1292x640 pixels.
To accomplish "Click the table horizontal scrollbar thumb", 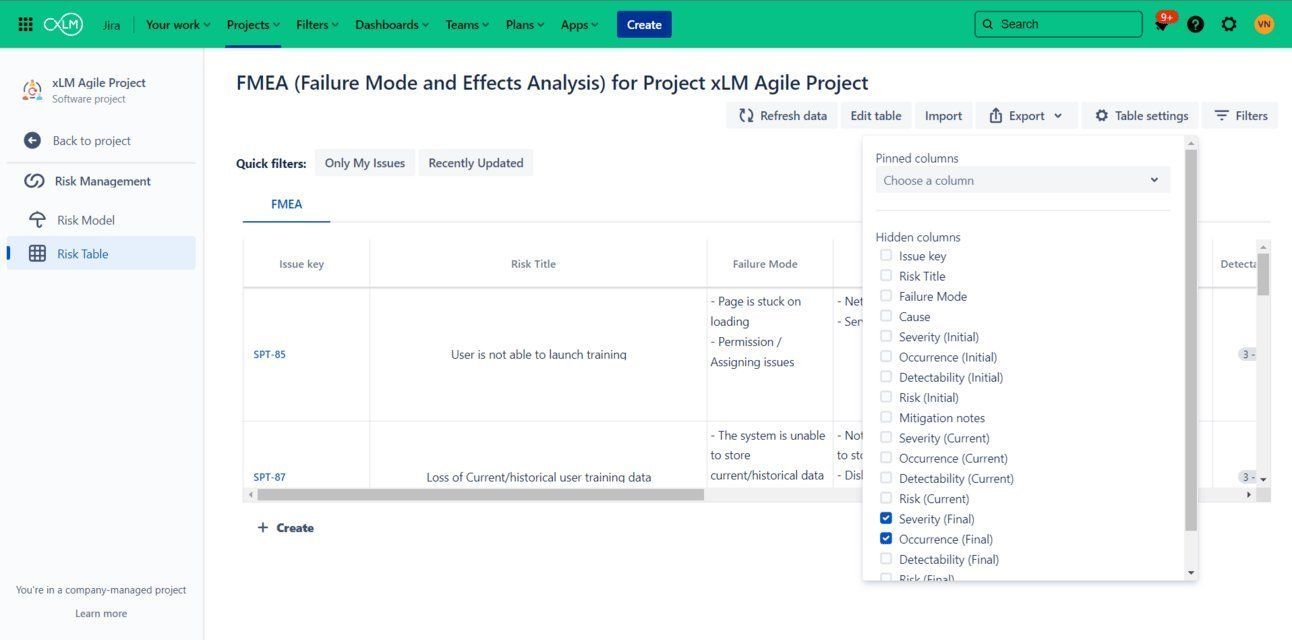I will click(x=480, y=495).
